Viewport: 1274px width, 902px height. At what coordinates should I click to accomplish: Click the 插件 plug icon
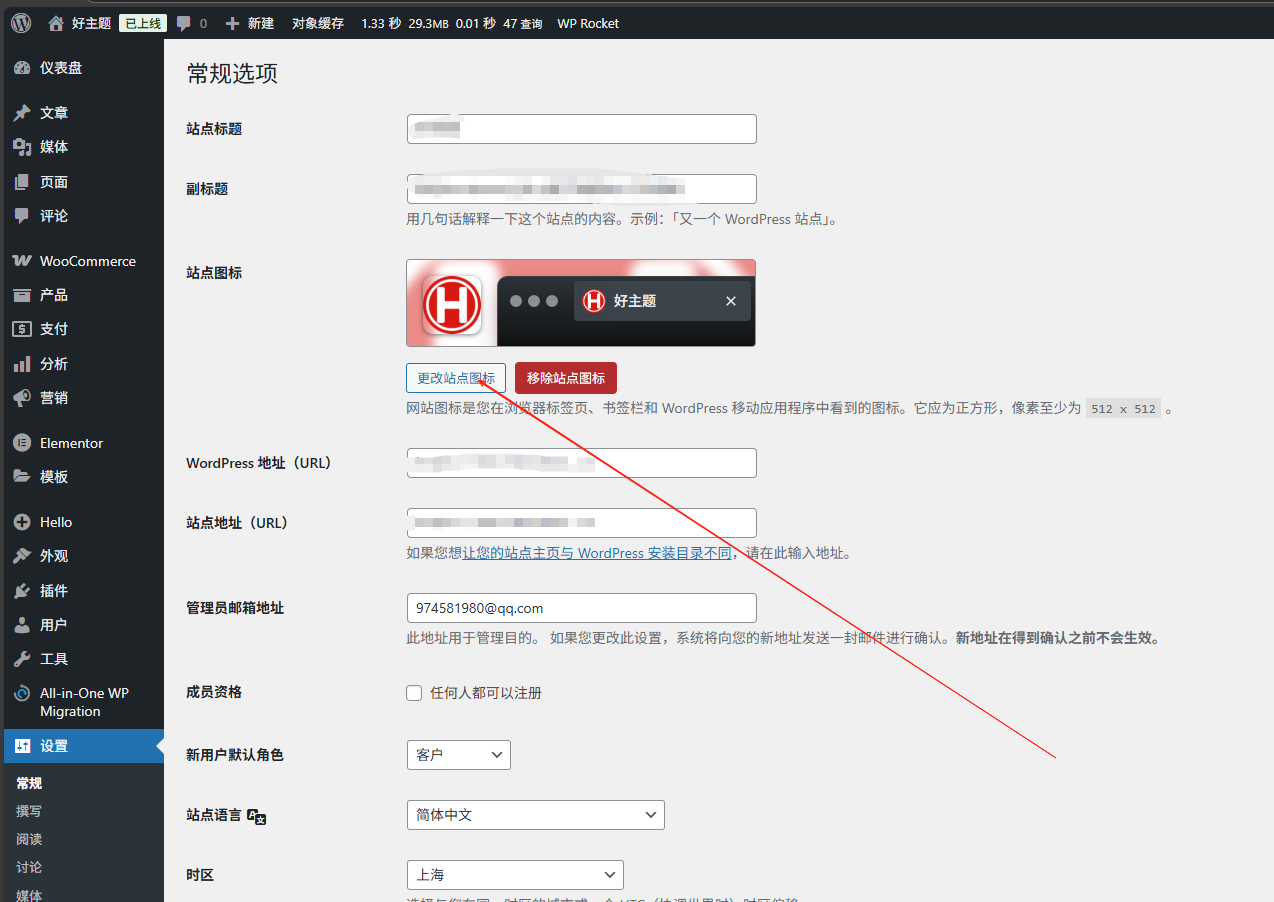[x=22, y=591]
